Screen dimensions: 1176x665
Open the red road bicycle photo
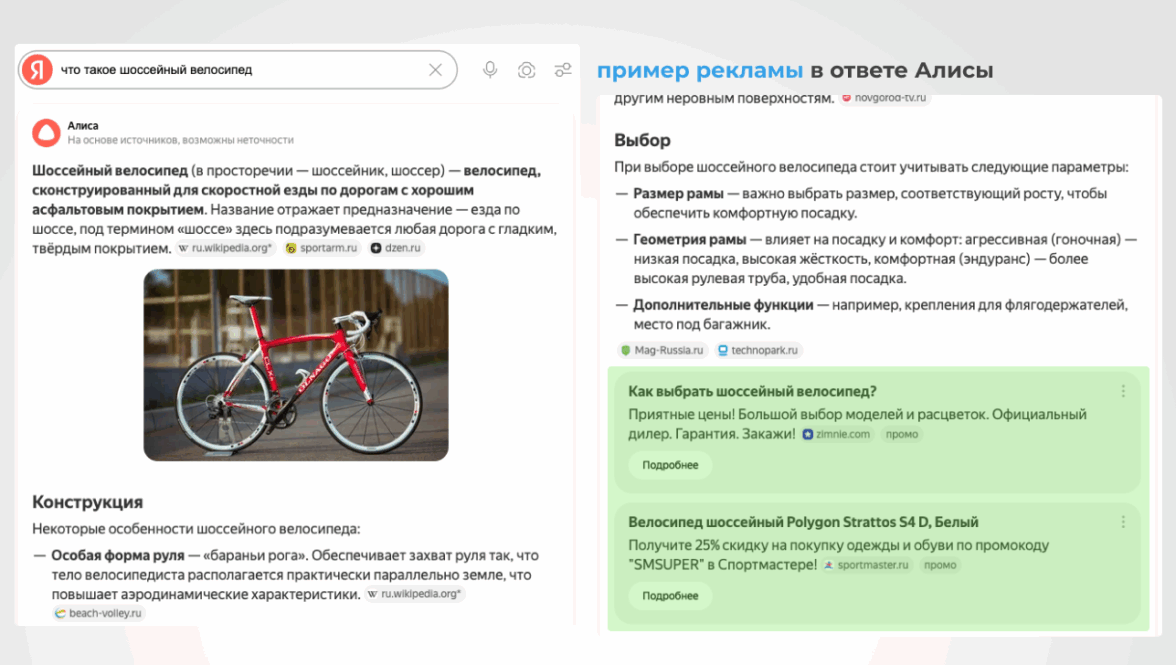point(296,365)
